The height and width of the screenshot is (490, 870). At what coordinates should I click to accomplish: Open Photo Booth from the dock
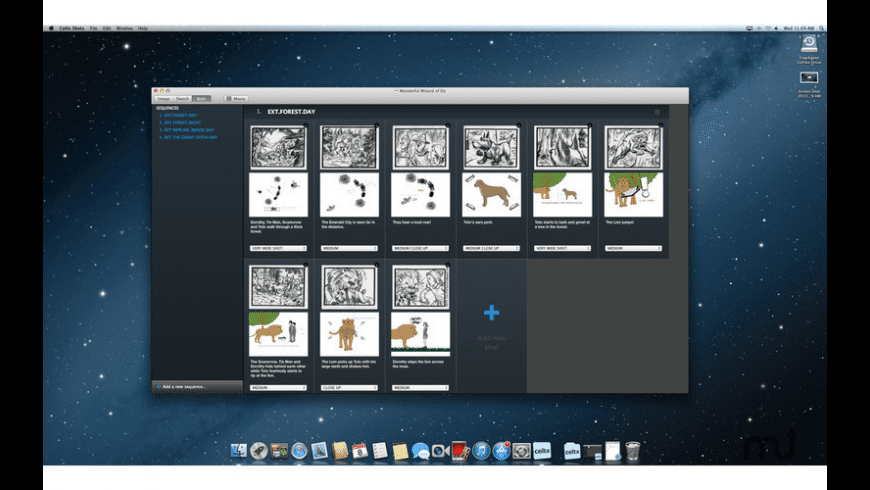[x=461, y=451]
